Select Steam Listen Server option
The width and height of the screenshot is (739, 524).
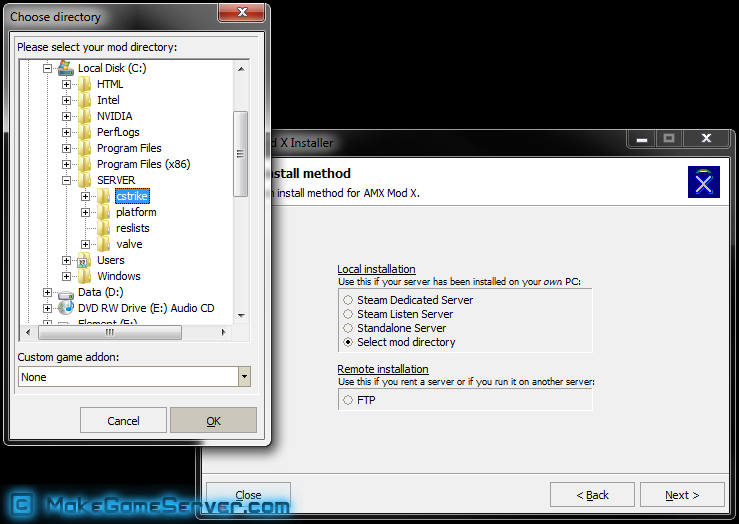(348, 314)
